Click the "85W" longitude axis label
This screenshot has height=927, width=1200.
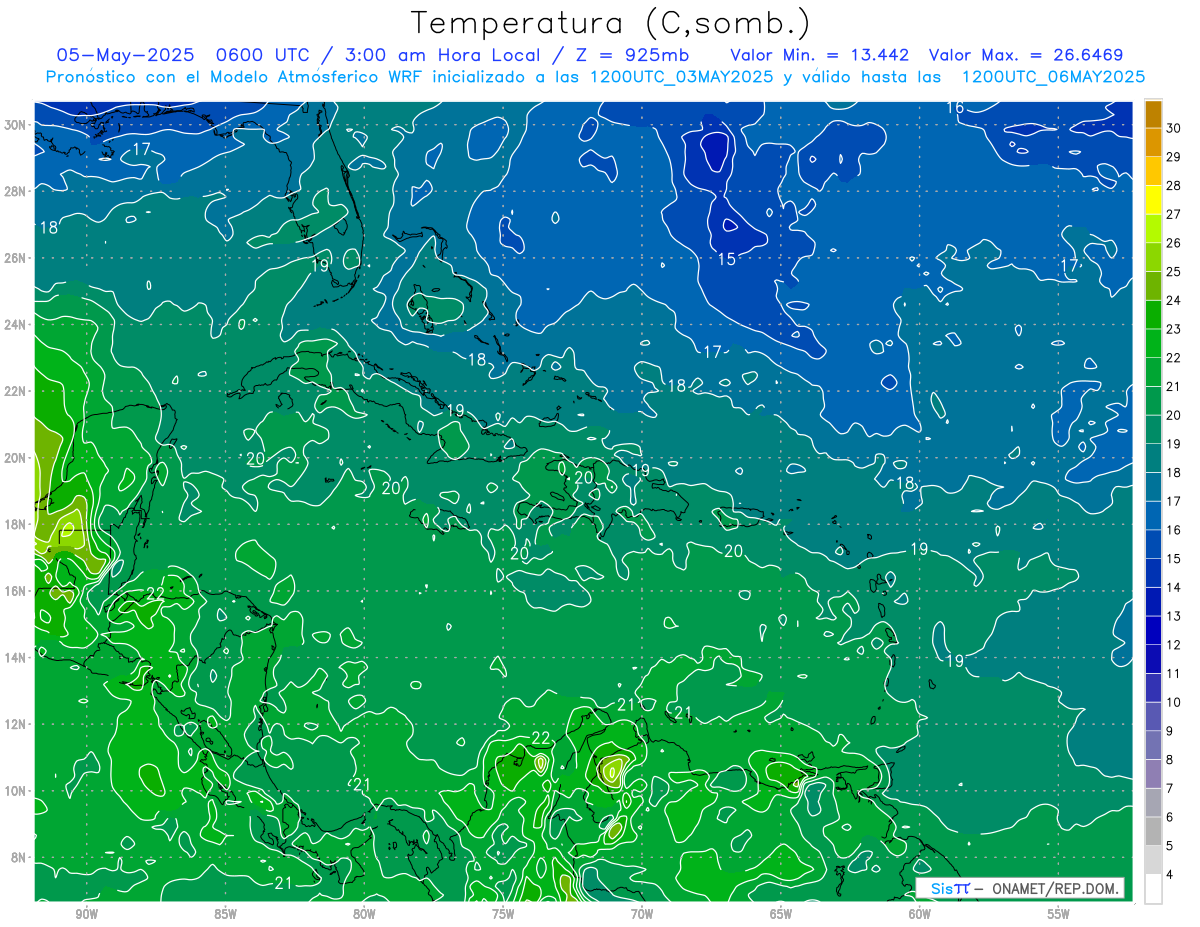click(x=226, y=915)
